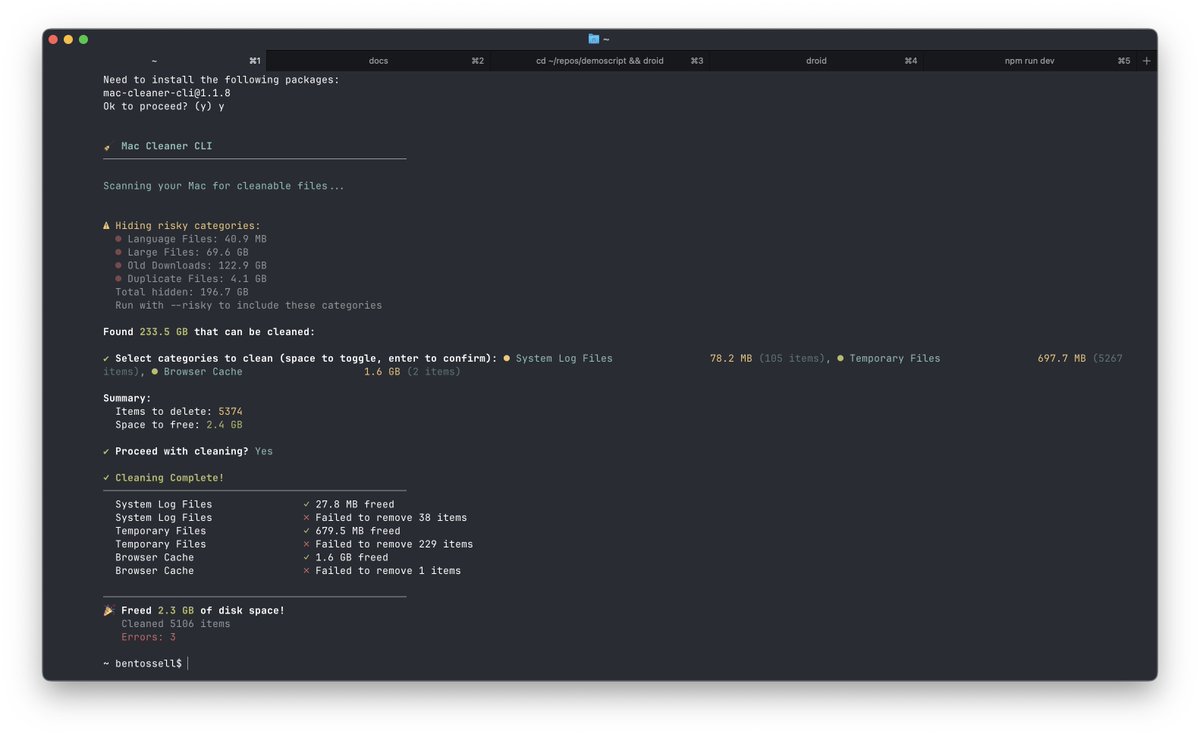Select the first ~ terminal tab
Screen dimensions: 1200x737
click(154, 61)
